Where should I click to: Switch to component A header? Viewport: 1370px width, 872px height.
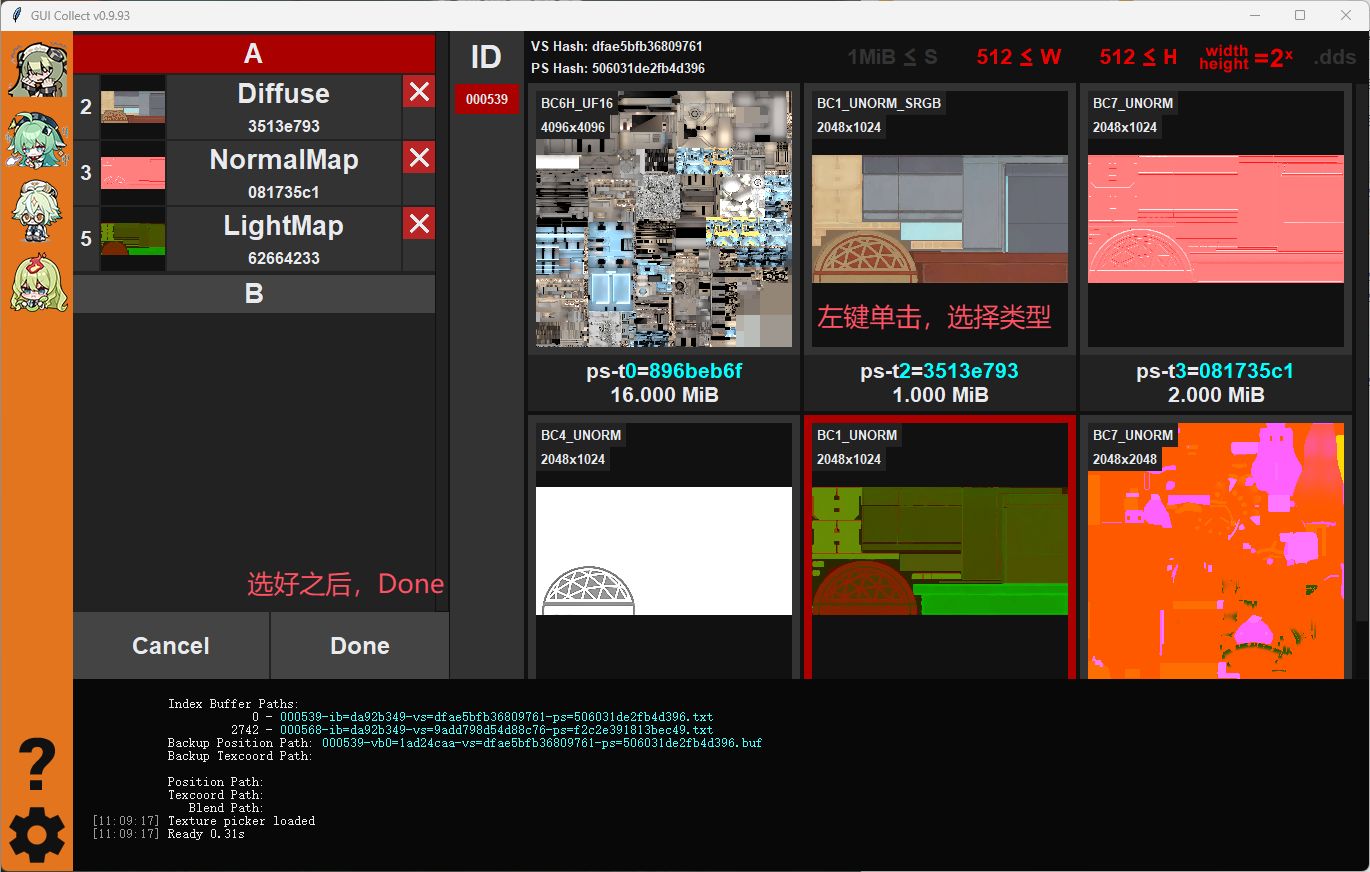point(254,54)
